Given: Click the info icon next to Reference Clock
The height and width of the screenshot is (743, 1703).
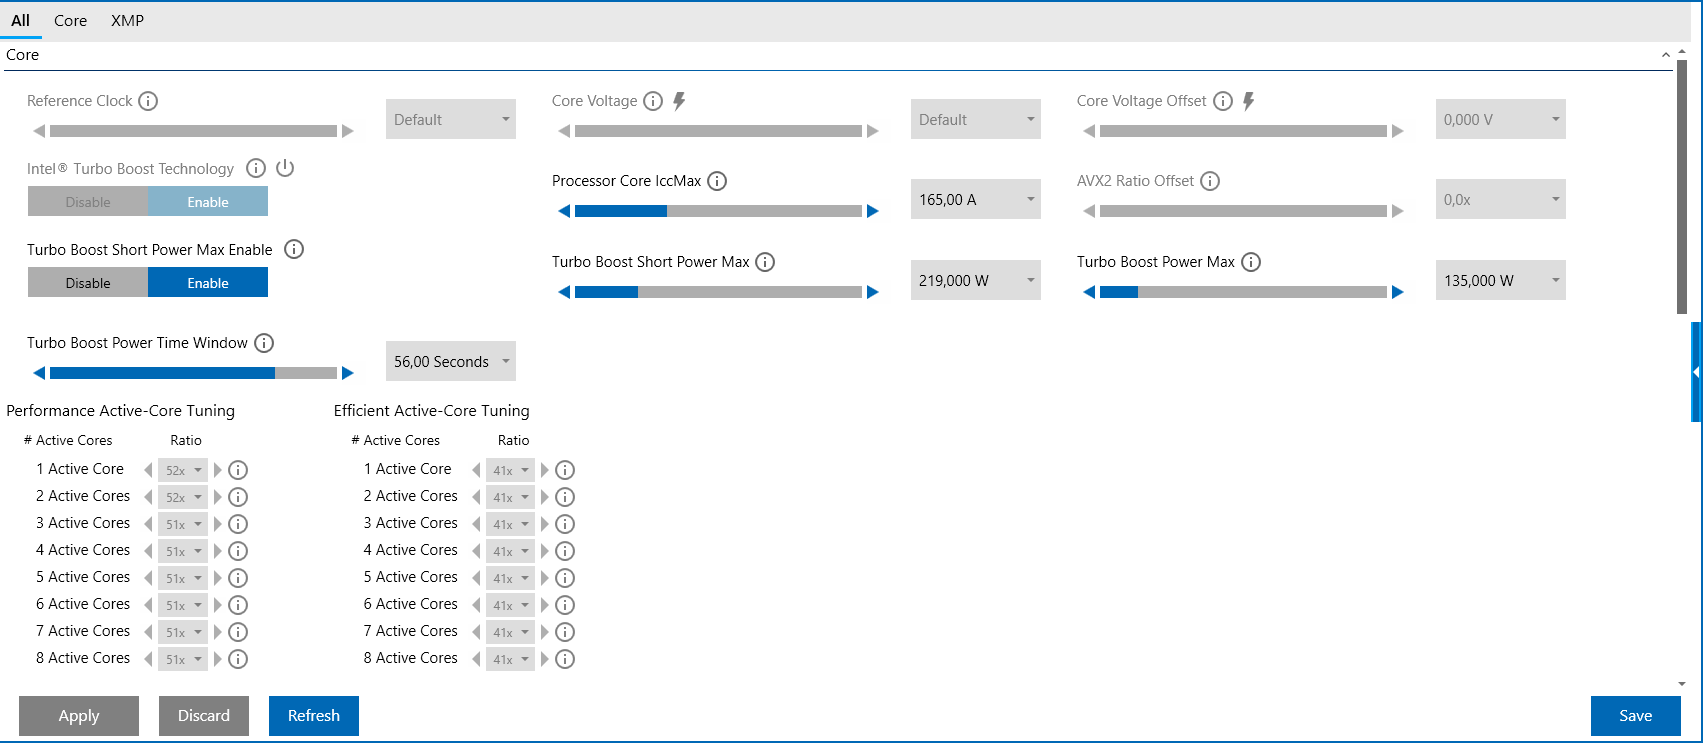Looking at the screenshot, I should (148, 101).
